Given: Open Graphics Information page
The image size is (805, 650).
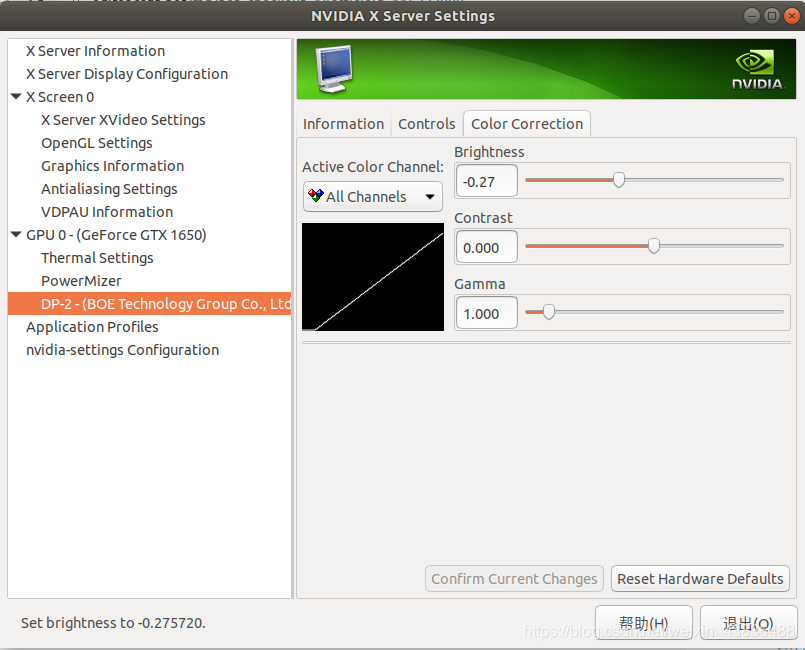Looking at the screenshot, I should pos(112,166).
